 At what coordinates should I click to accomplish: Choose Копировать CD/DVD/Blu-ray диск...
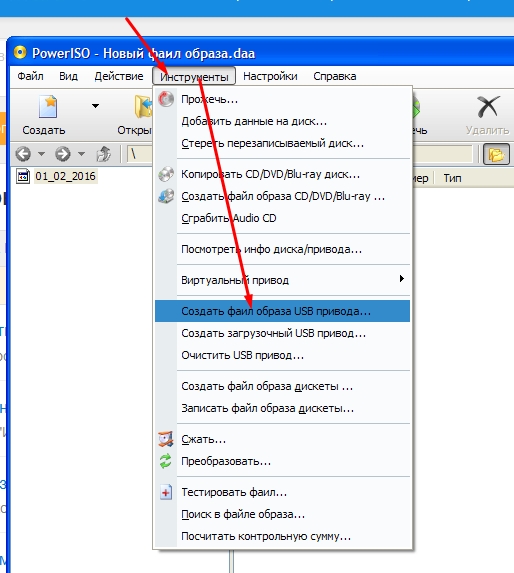[x=282, y=174]
